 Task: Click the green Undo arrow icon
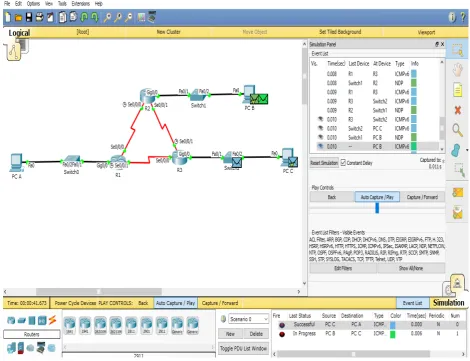click(x=84, y=17)
